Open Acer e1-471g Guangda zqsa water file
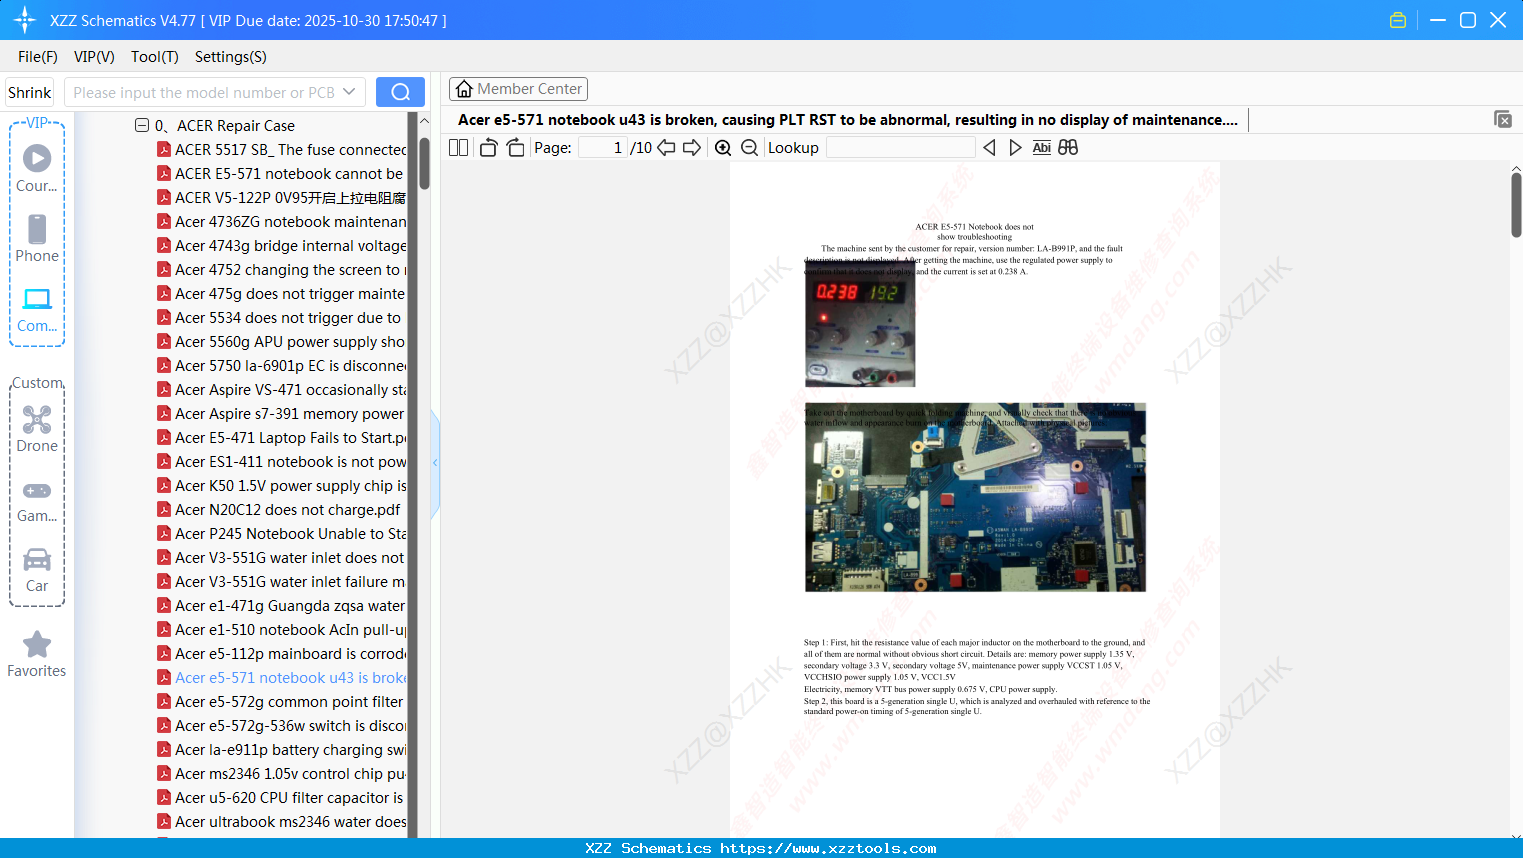The width and height of the screenshot is (1523, 858). coord(281,605)
